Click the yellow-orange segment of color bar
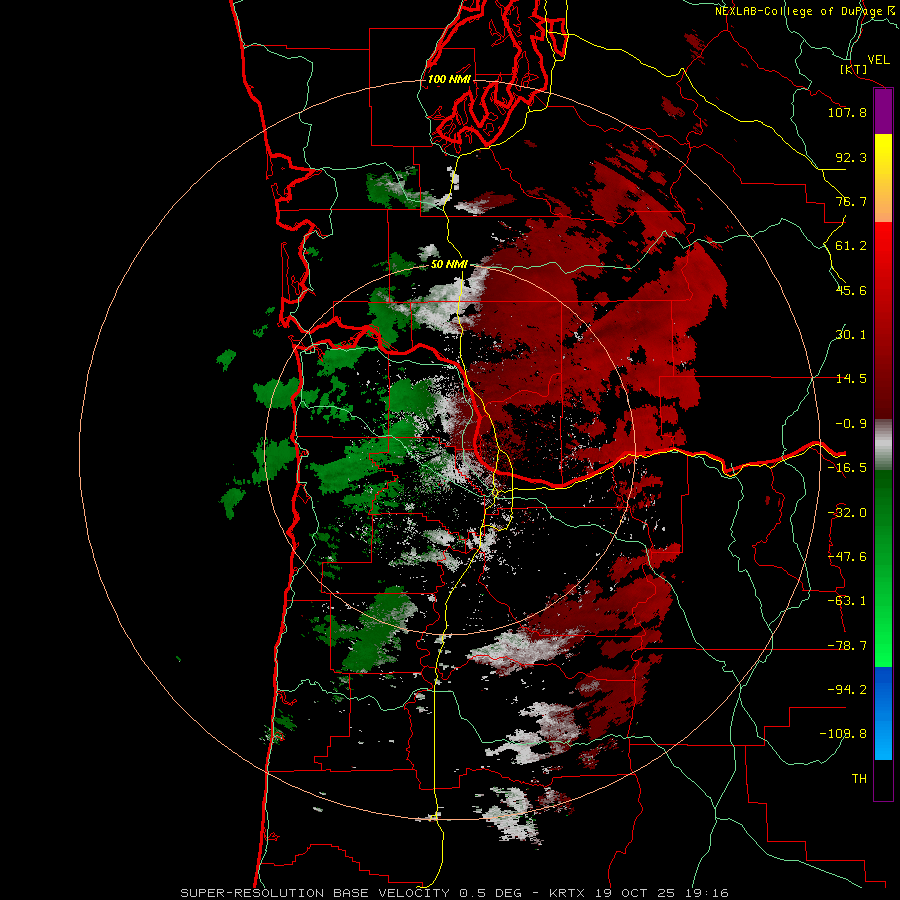The width and height of the screenshot is (900, 900). point(883,178)
